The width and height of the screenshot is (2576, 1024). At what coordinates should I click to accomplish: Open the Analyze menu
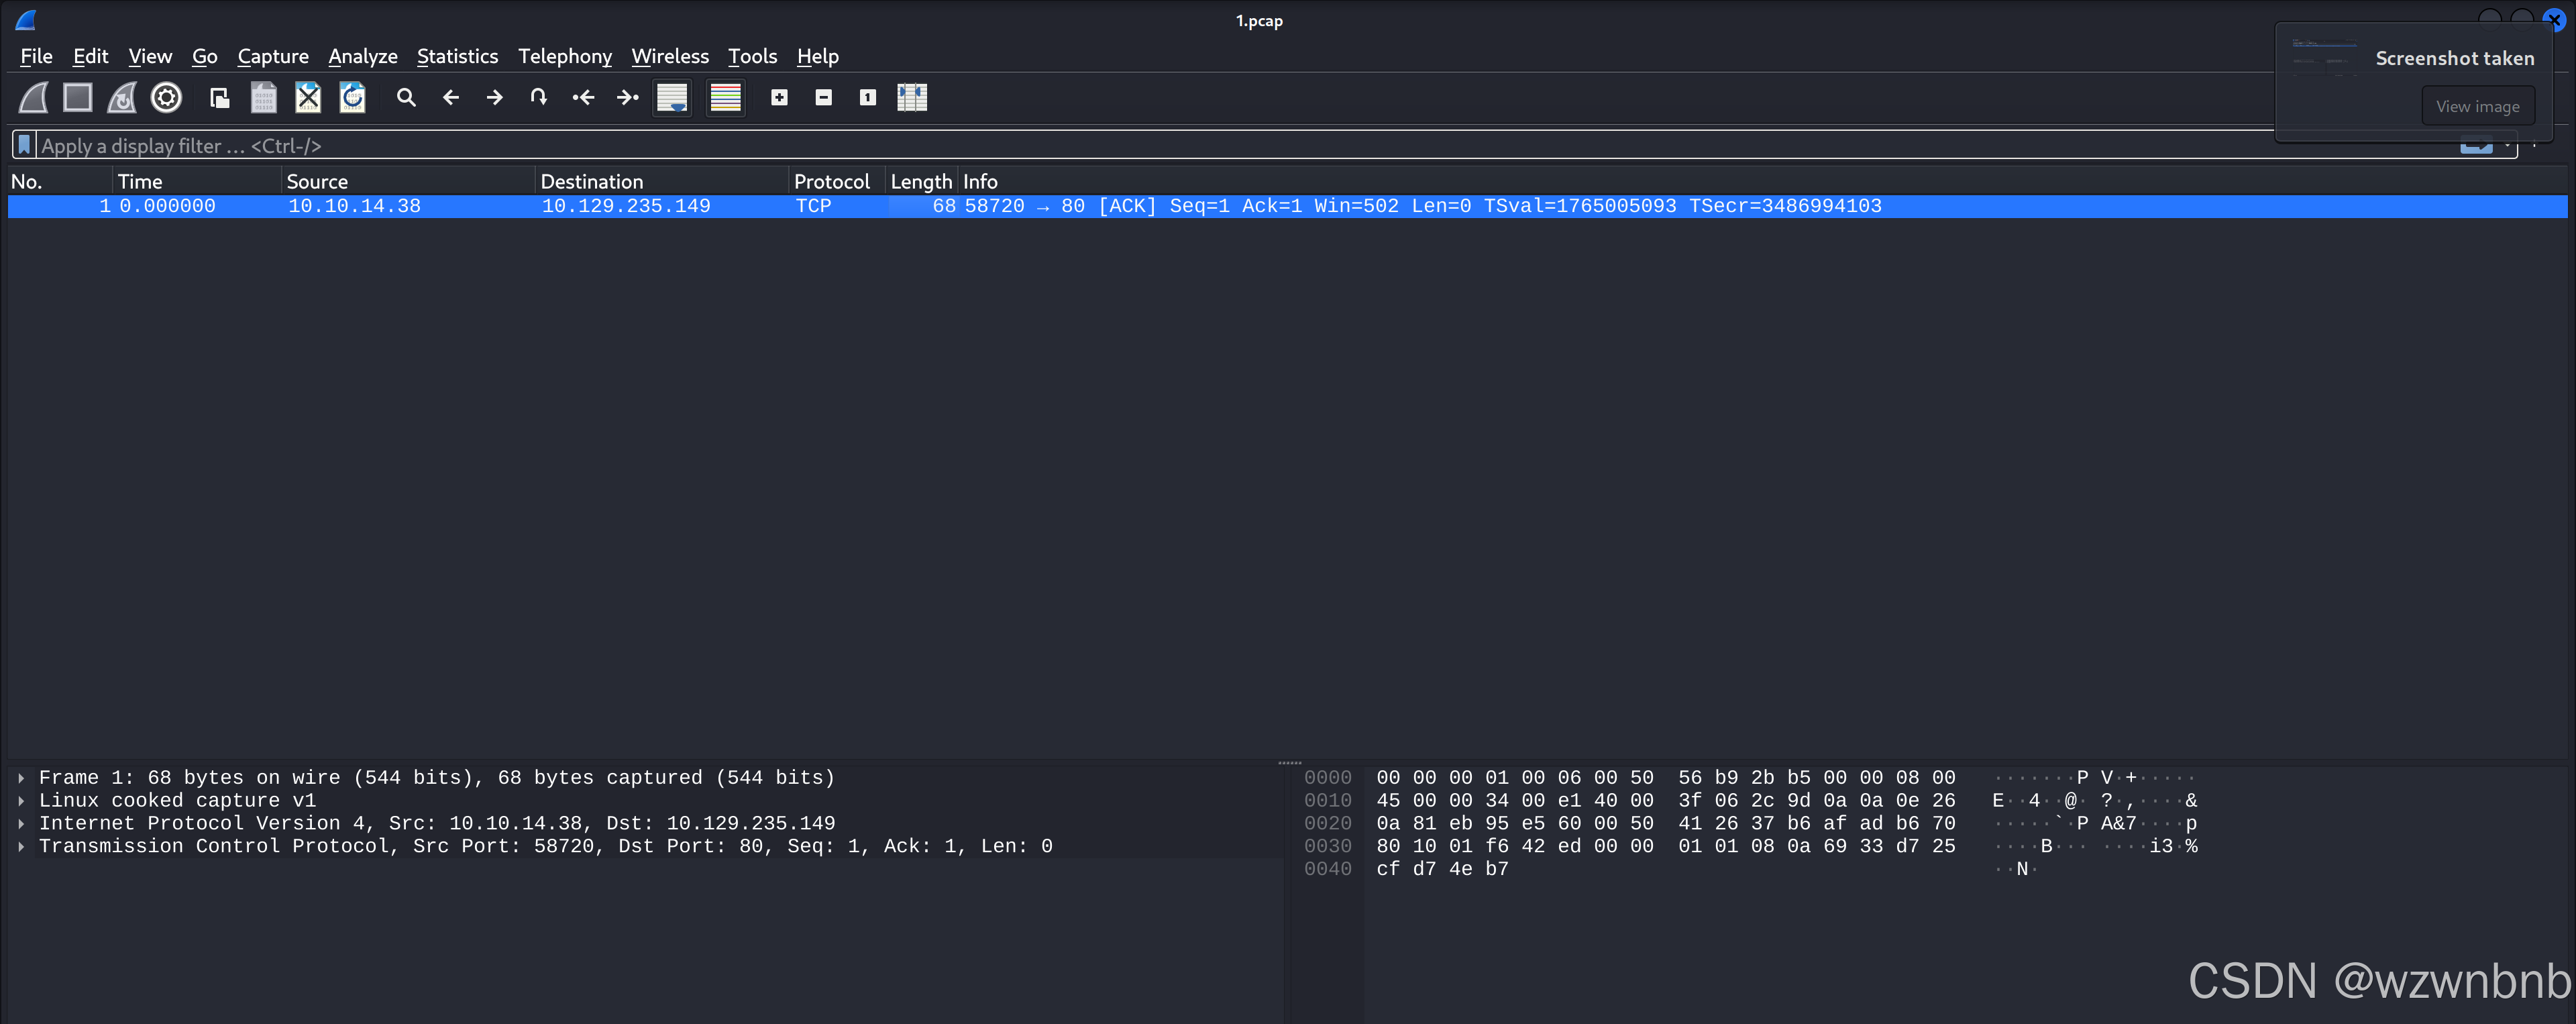coord(362,56)
